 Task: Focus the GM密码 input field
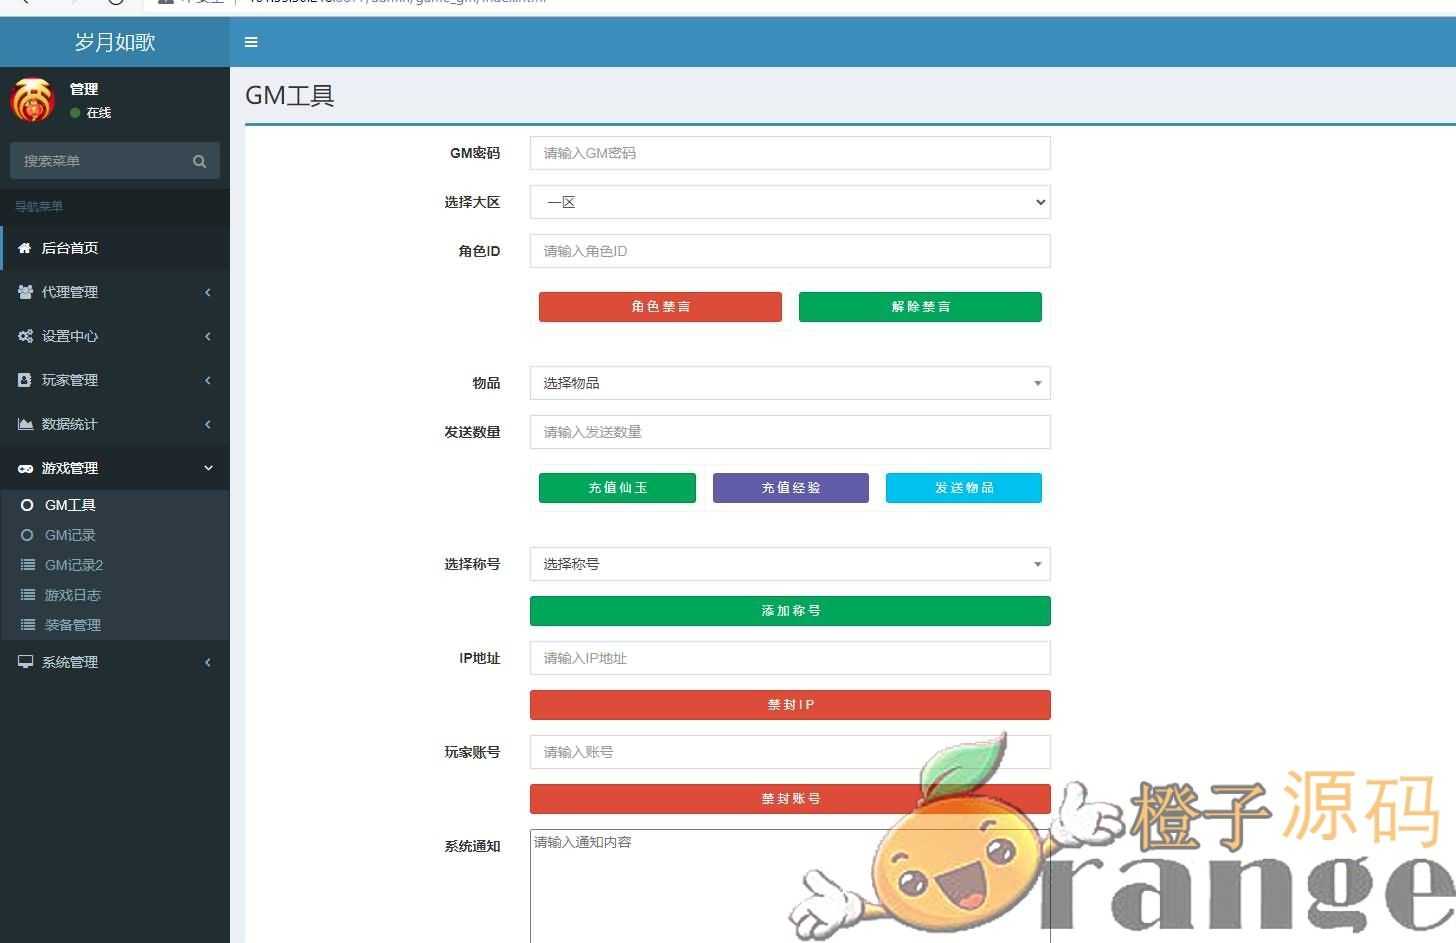[x=789, y=153]
